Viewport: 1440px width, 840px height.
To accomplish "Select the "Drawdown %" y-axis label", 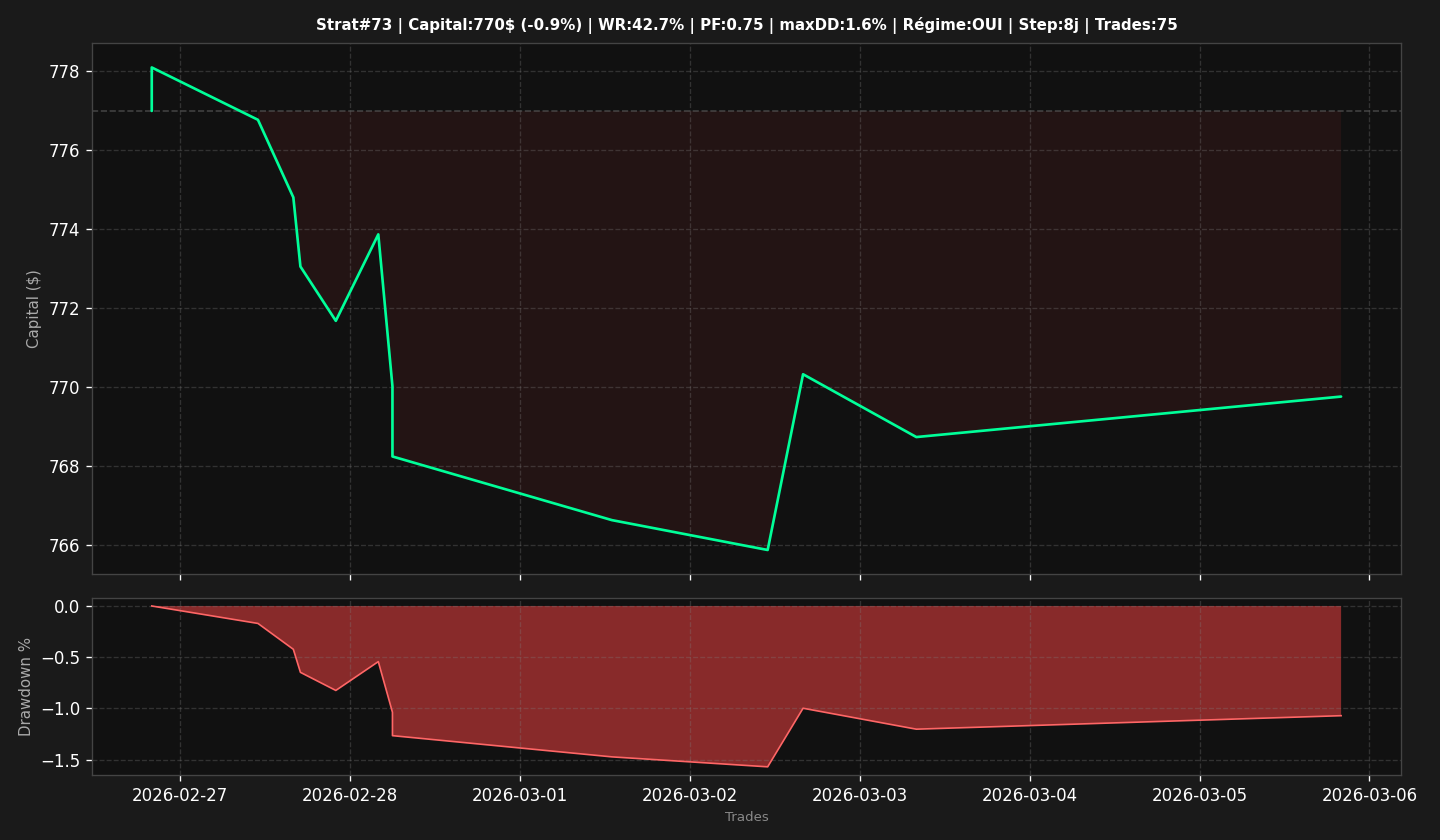I will (26, 687).
